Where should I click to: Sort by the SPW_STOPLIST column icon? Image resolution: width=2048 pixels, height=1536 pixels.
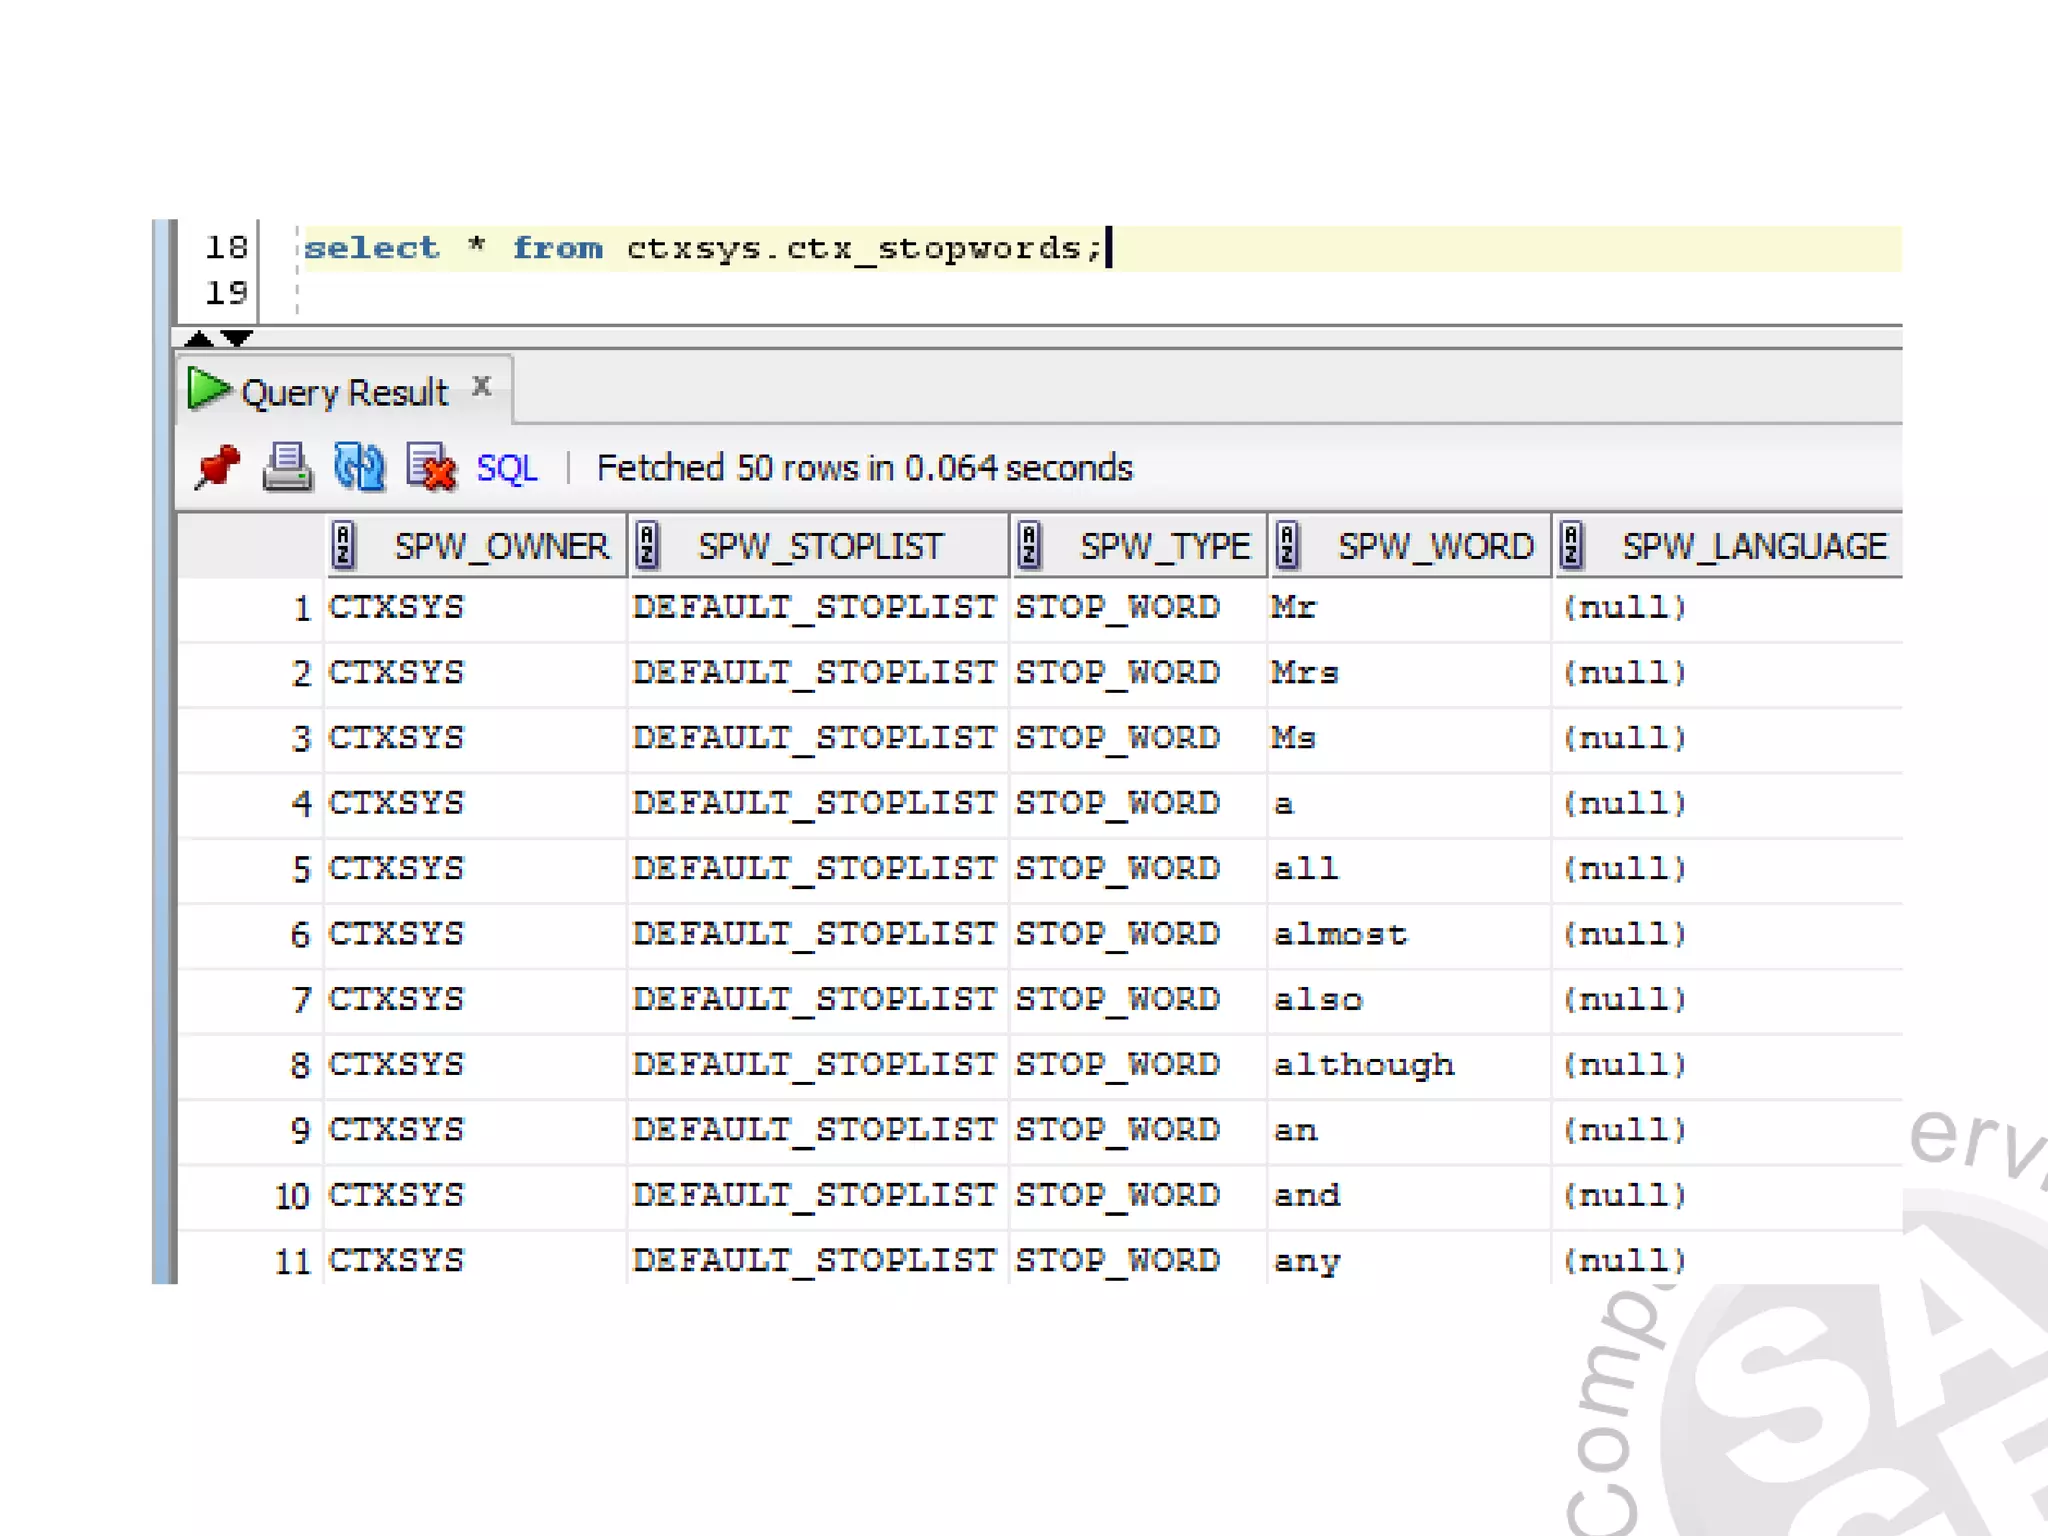coord(647,546)
